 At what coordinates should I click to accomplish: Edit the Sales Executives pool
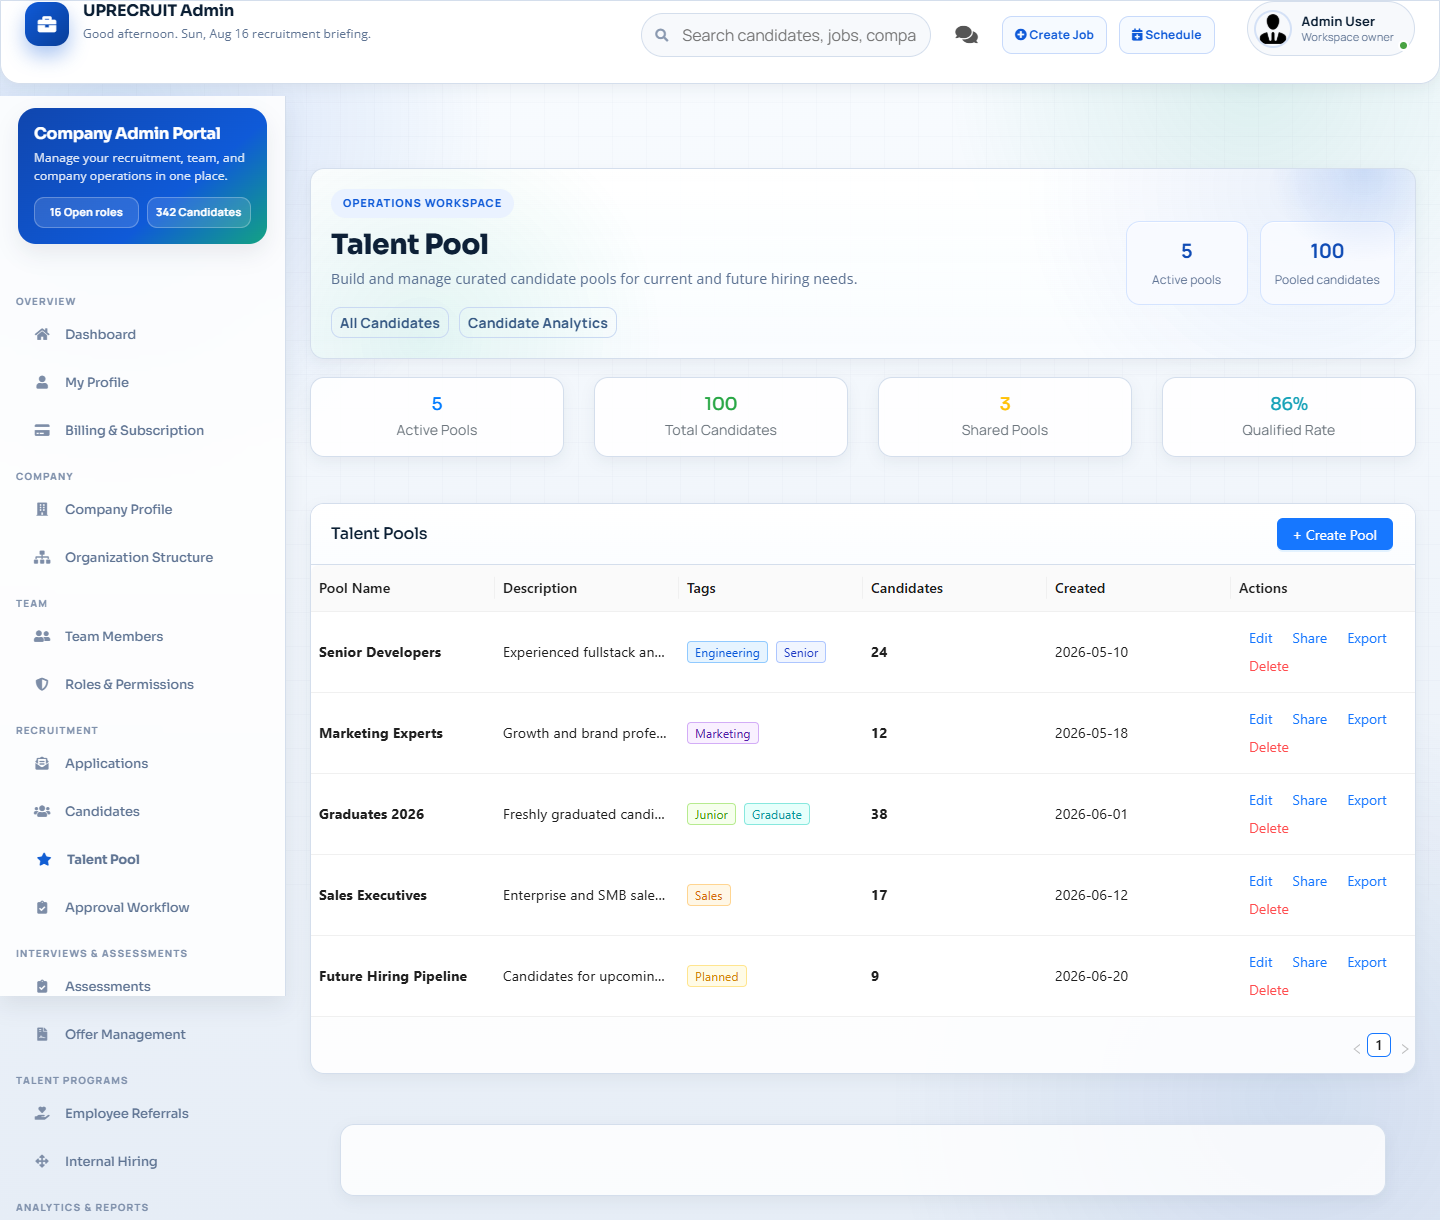[x=1260, y=881]
